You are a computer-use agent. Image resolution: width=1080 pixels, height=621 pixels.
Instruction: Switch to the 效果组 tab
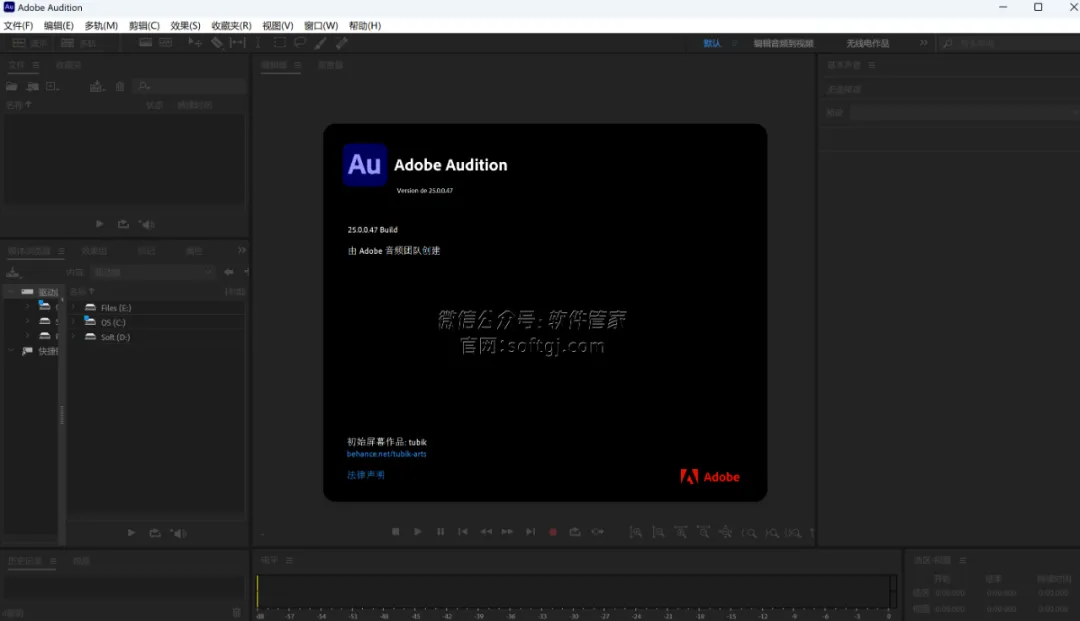point(94,251)
